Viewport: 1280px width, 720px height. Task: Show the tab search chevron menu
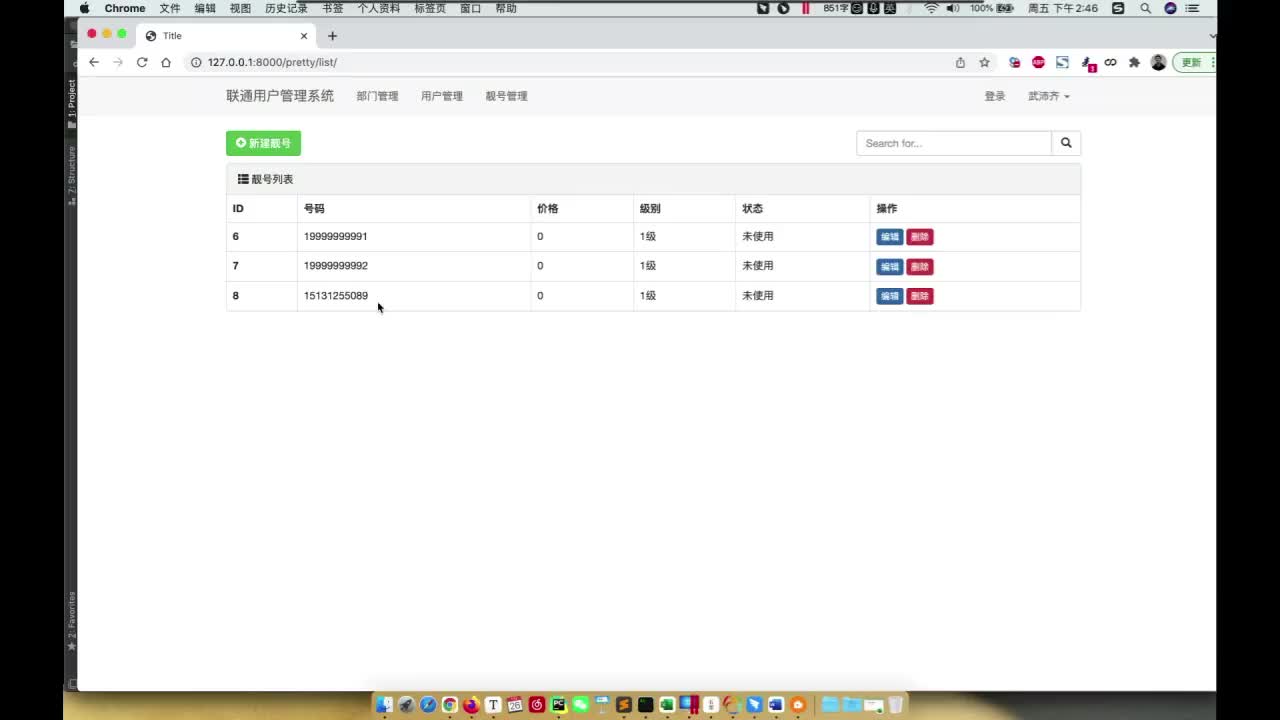(x=1212, y=36)
